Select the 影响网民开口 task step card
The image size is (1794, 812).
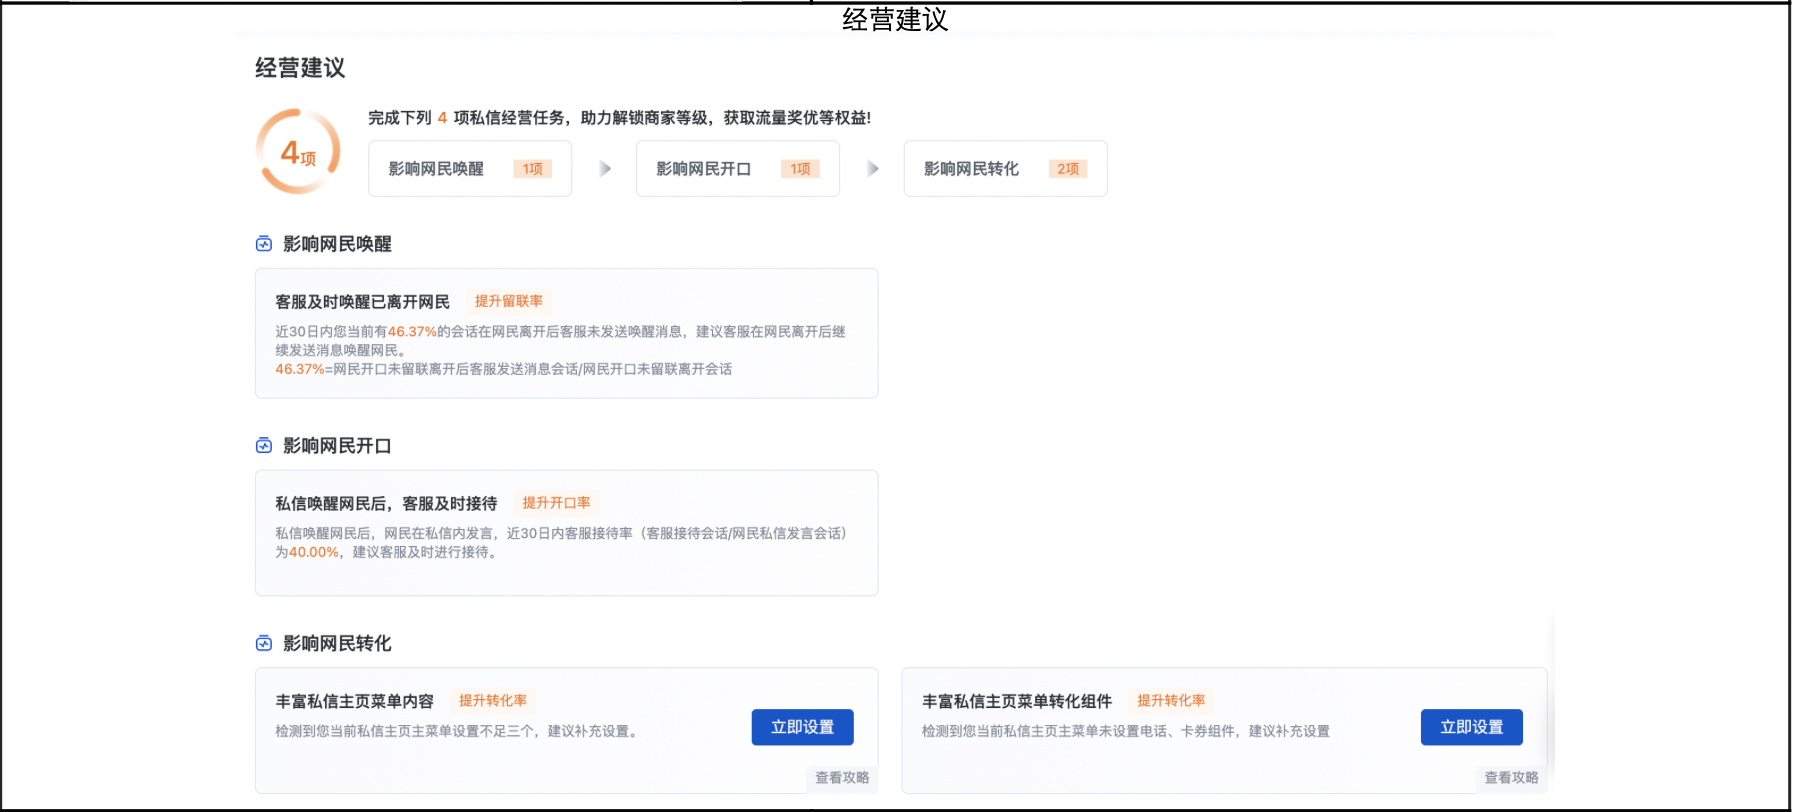[737, 169]
